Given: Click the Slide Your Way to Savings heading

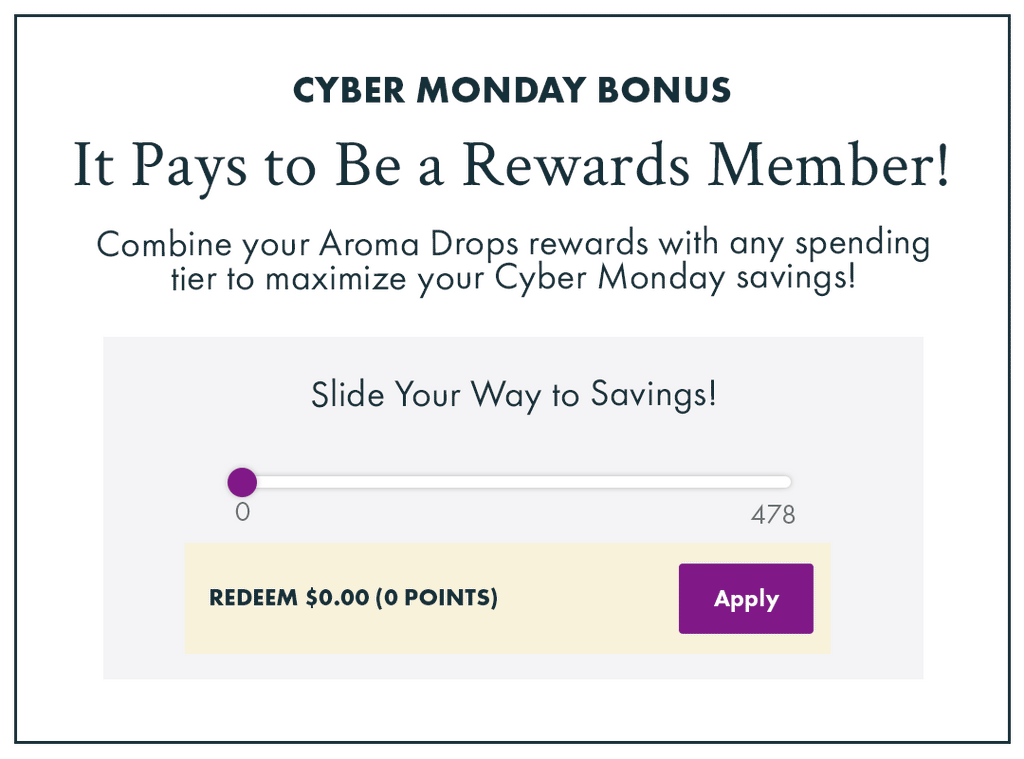Looking at the screenshot, I should (513, 394).
